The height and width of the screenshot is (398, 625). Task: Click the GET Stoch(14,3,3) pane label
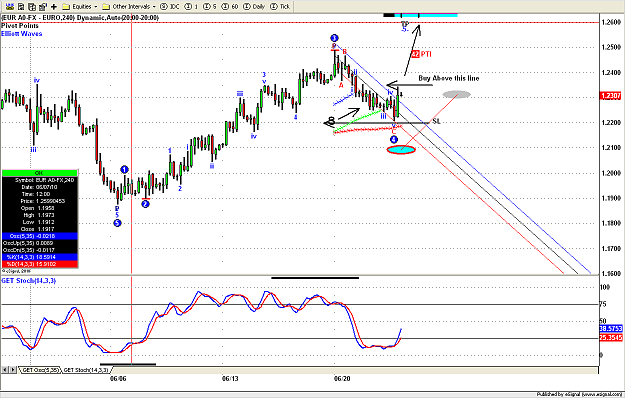(x=28, y=280)
